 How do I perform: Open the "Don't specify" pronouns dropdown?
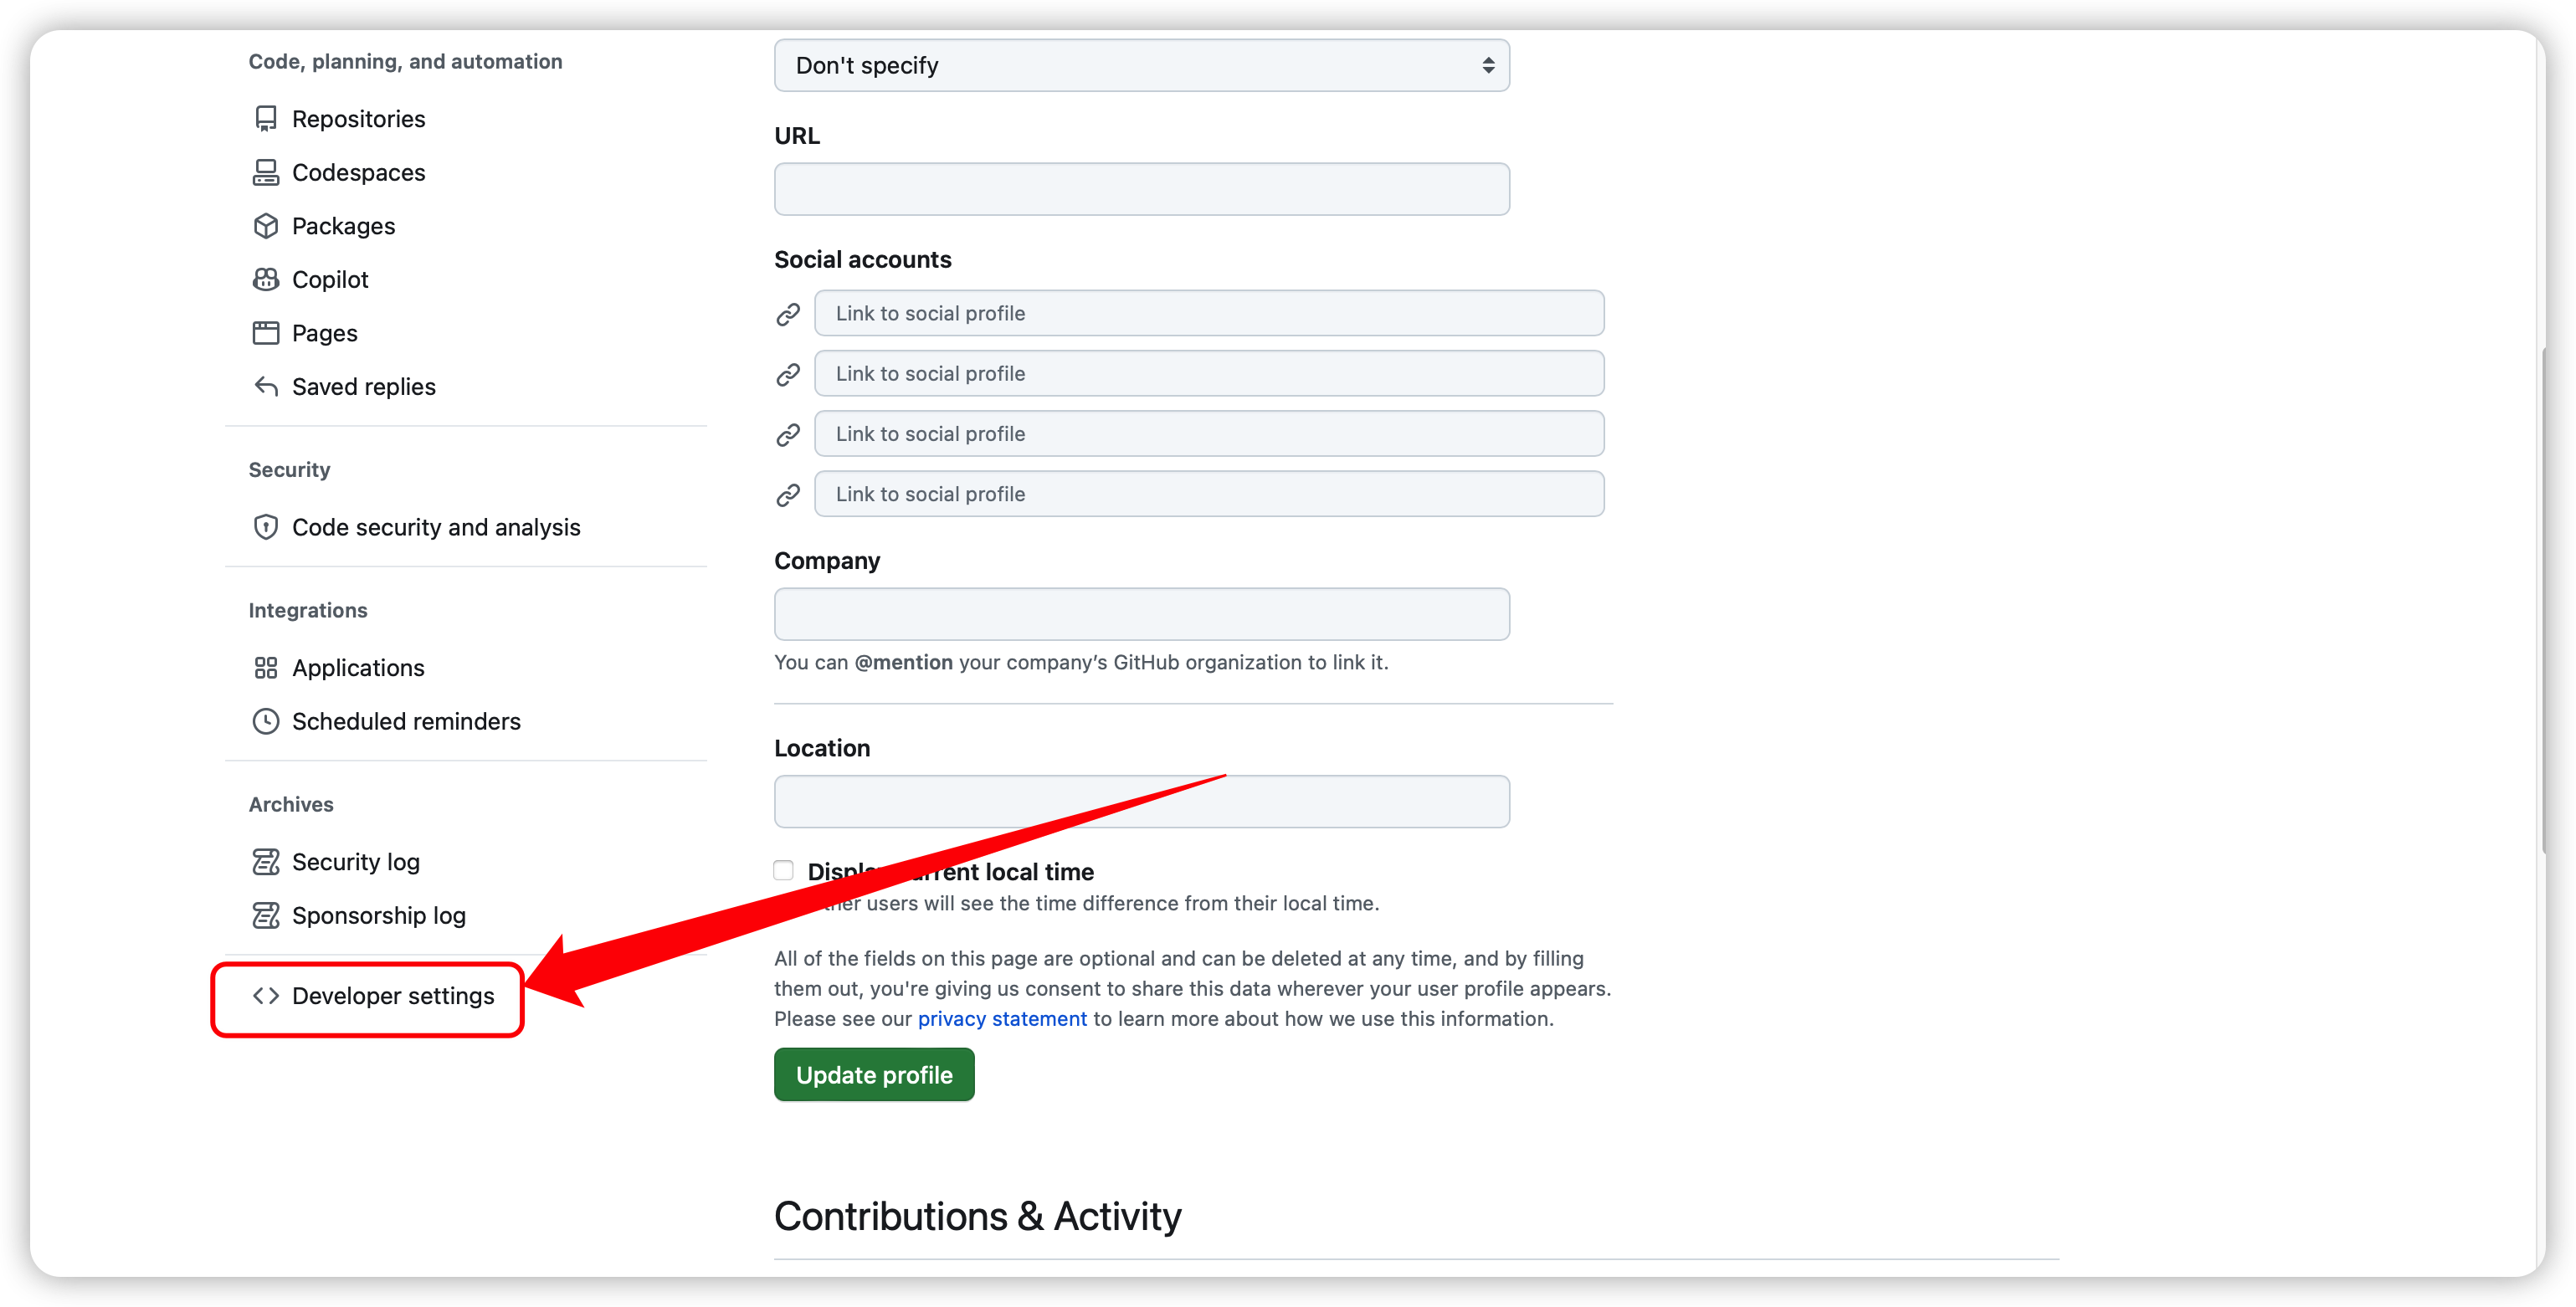pyautogui.click(x=1141, y=66)
